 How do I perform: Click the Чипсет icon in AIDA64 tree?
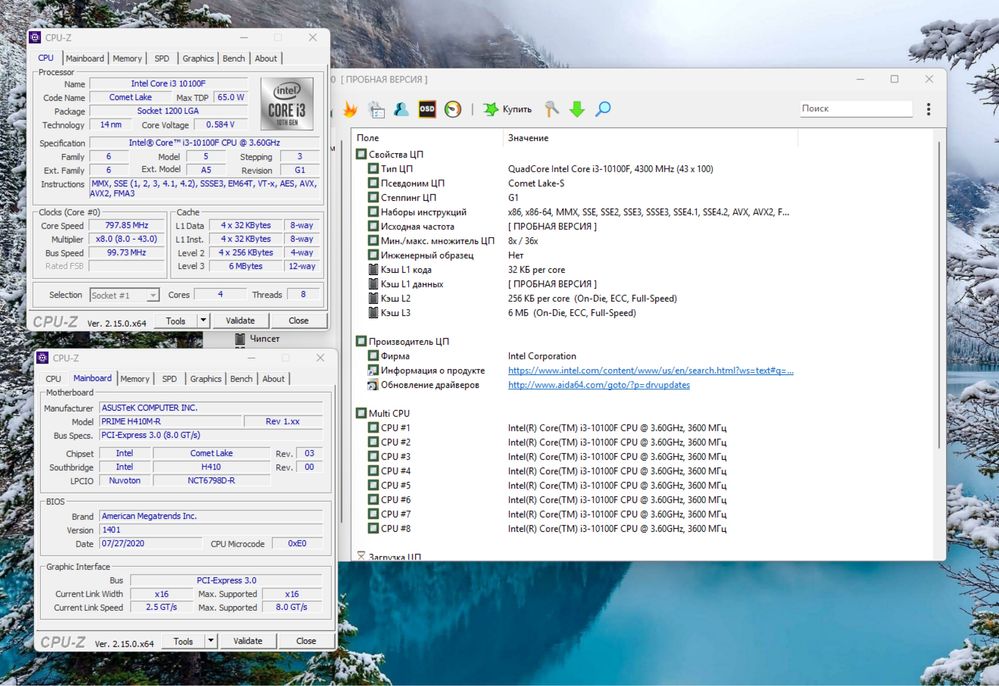coord(240,339)
